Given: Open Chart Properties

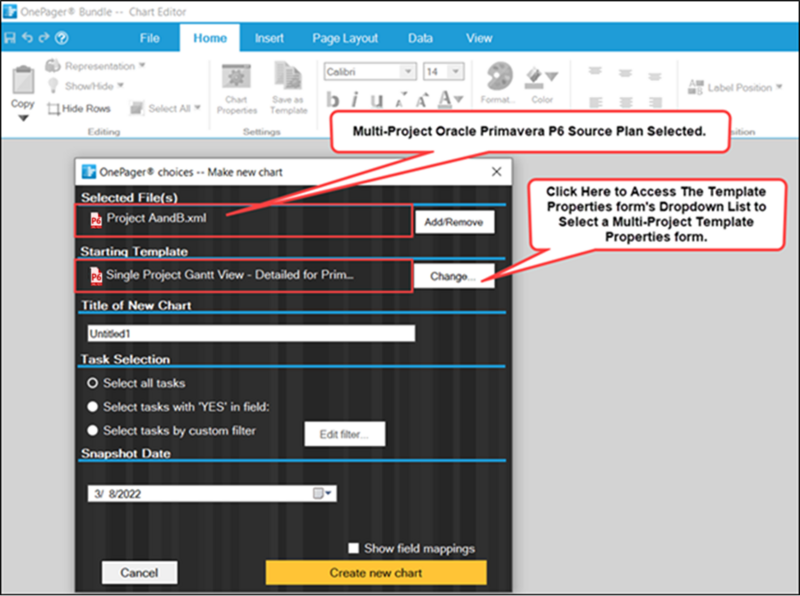Looking at the screenshot, I should click(x=237, y=89).
